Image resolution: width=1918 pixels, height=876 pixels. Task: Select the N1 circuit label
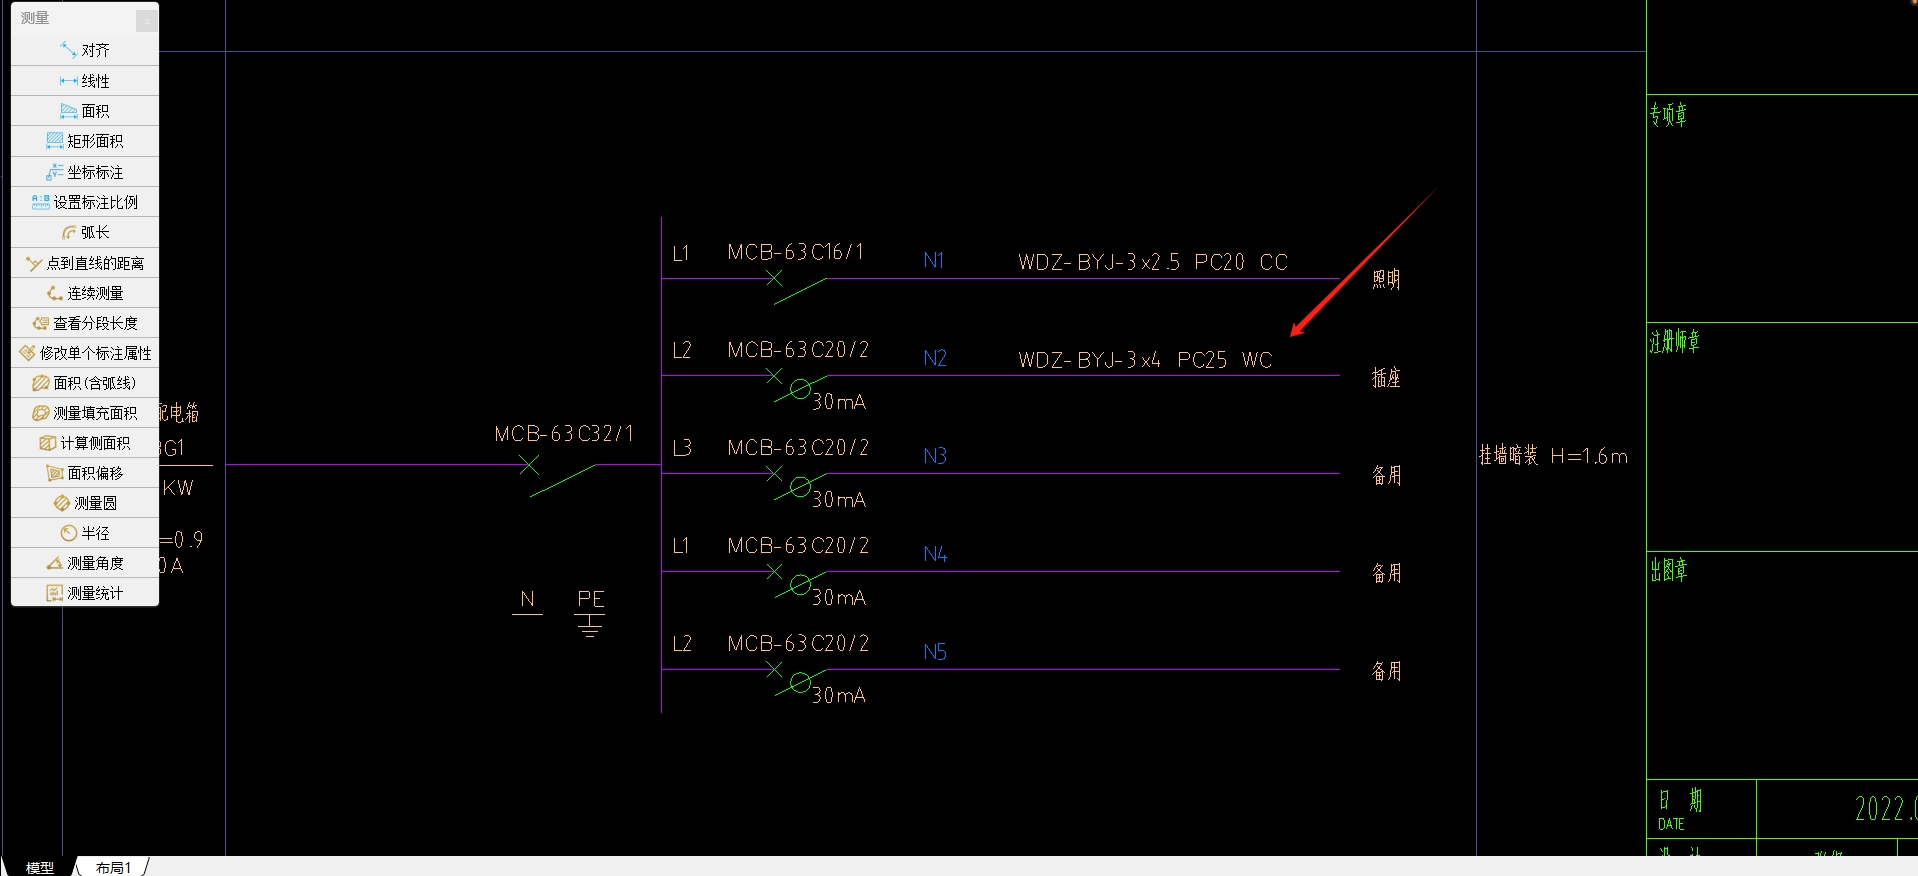pos(934,261)
